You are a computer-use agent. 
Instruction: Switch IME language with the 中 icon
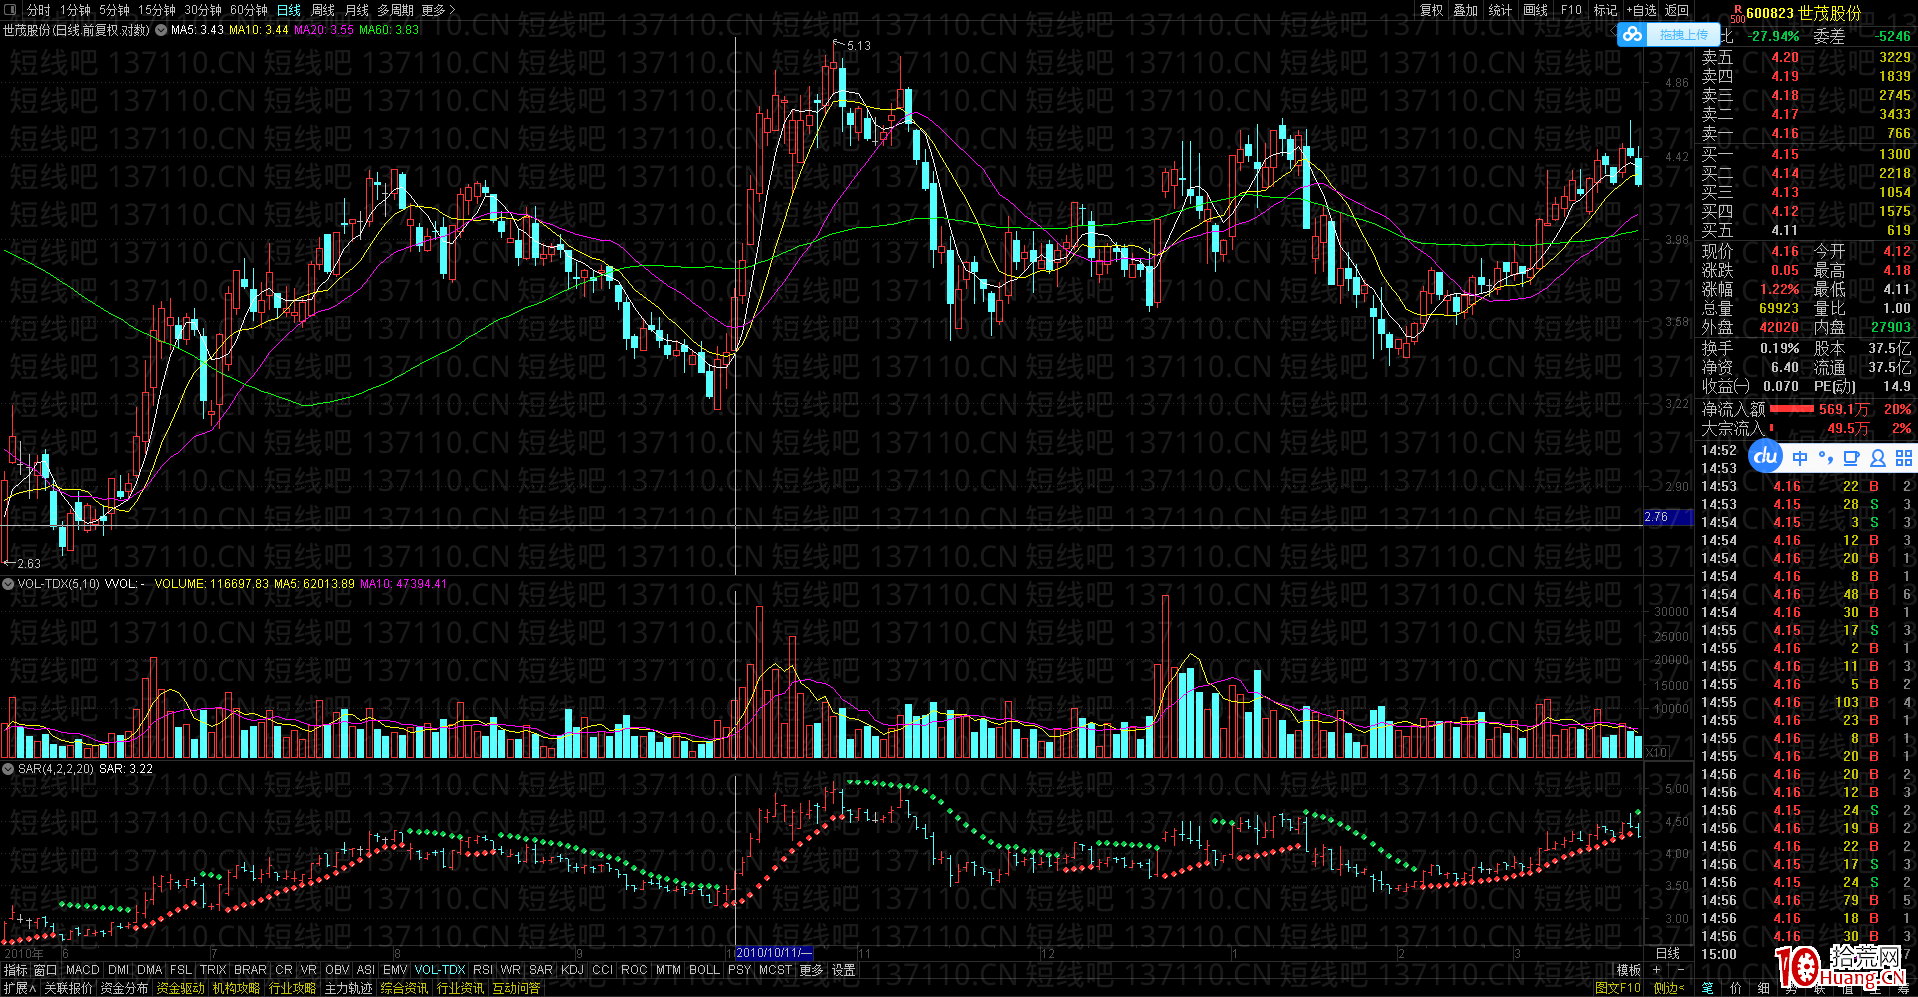(1800, 458)
